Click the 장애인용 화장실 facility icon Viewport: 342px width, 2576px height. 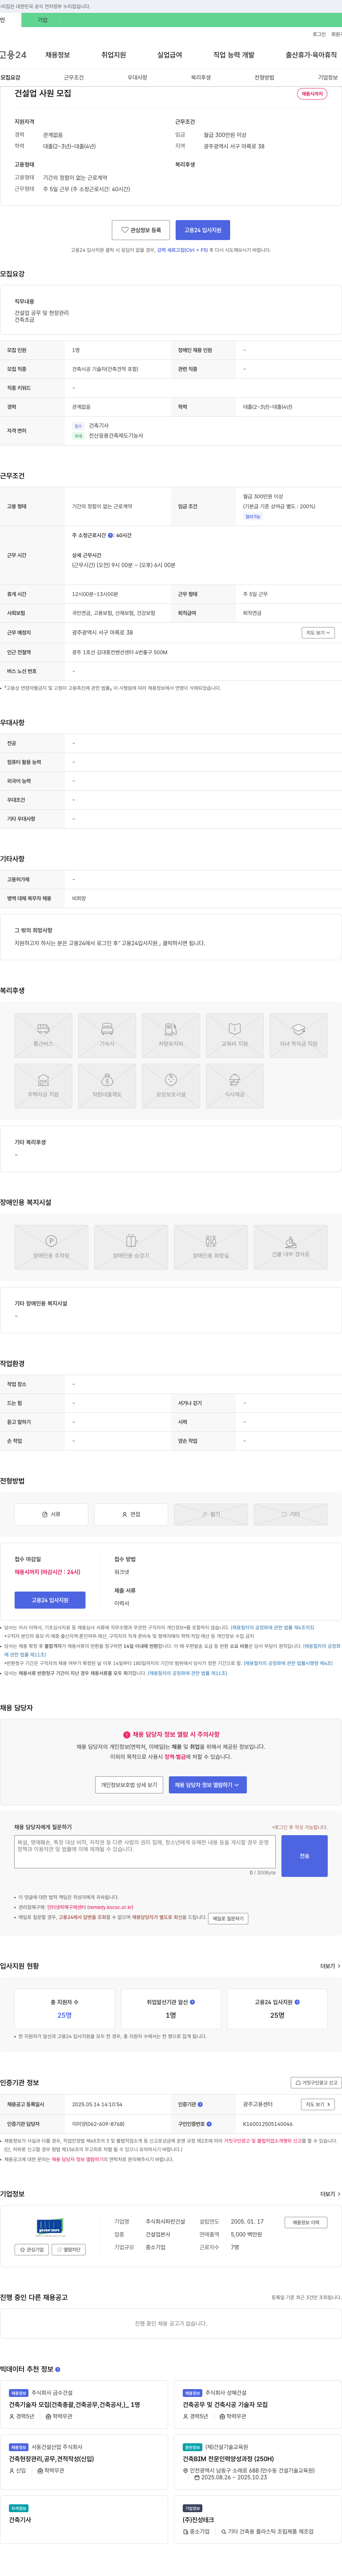[x=211, y=1247]
